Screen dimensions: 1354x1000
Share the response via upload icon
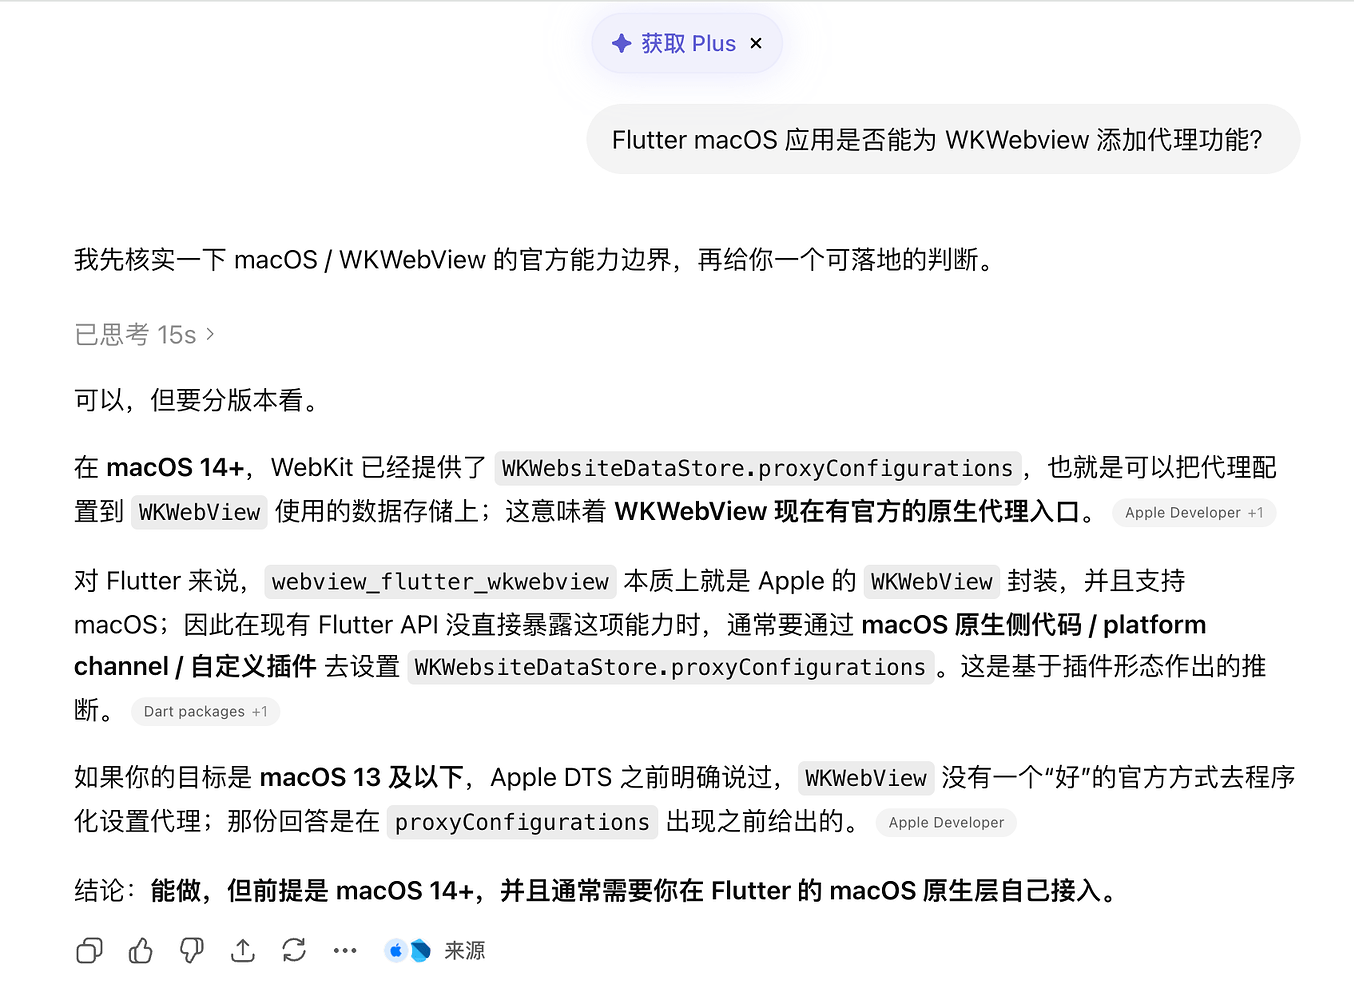pyautogui.click(x=243, y=950)
